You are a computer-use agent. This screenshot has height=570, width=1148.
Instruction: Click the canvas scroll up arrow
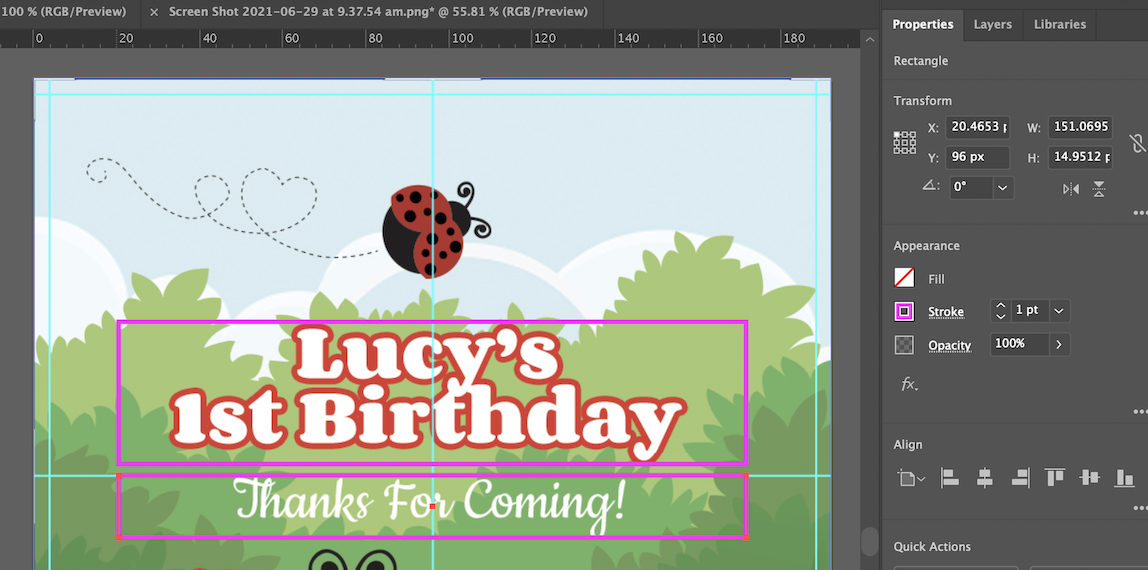(870, 39)
